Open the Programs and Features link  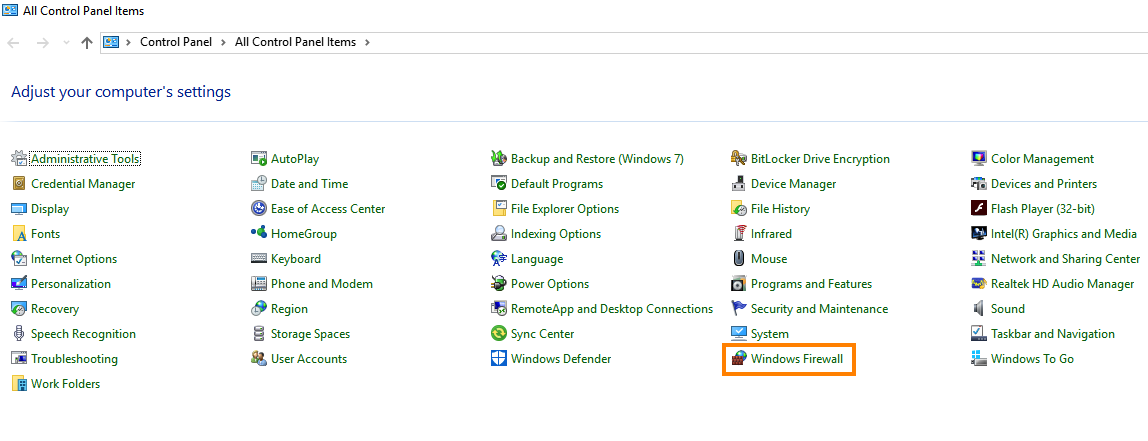[812, 284]
